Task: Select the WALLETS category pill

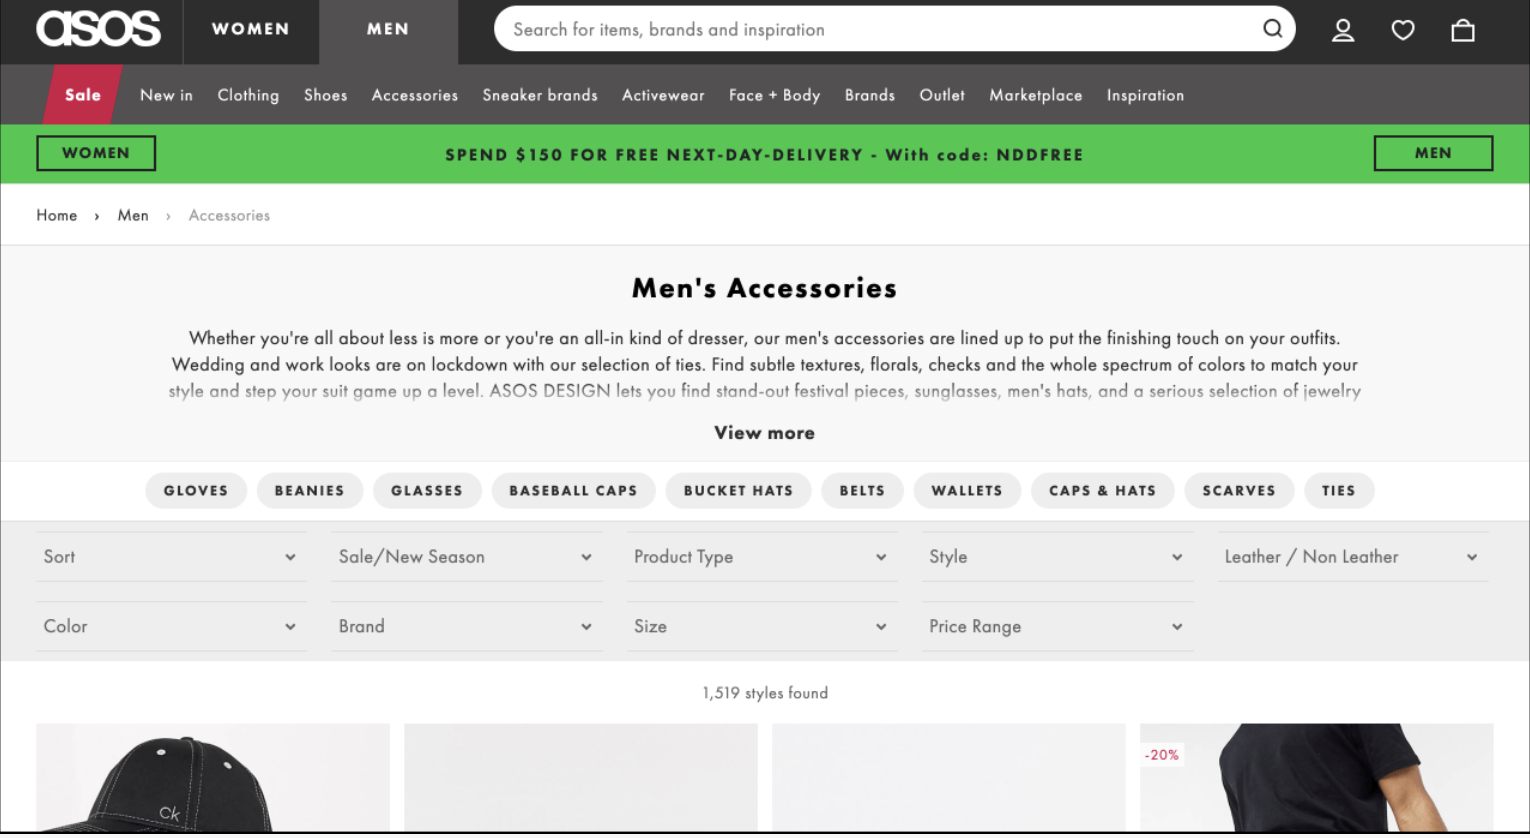Action: [967, 491]
